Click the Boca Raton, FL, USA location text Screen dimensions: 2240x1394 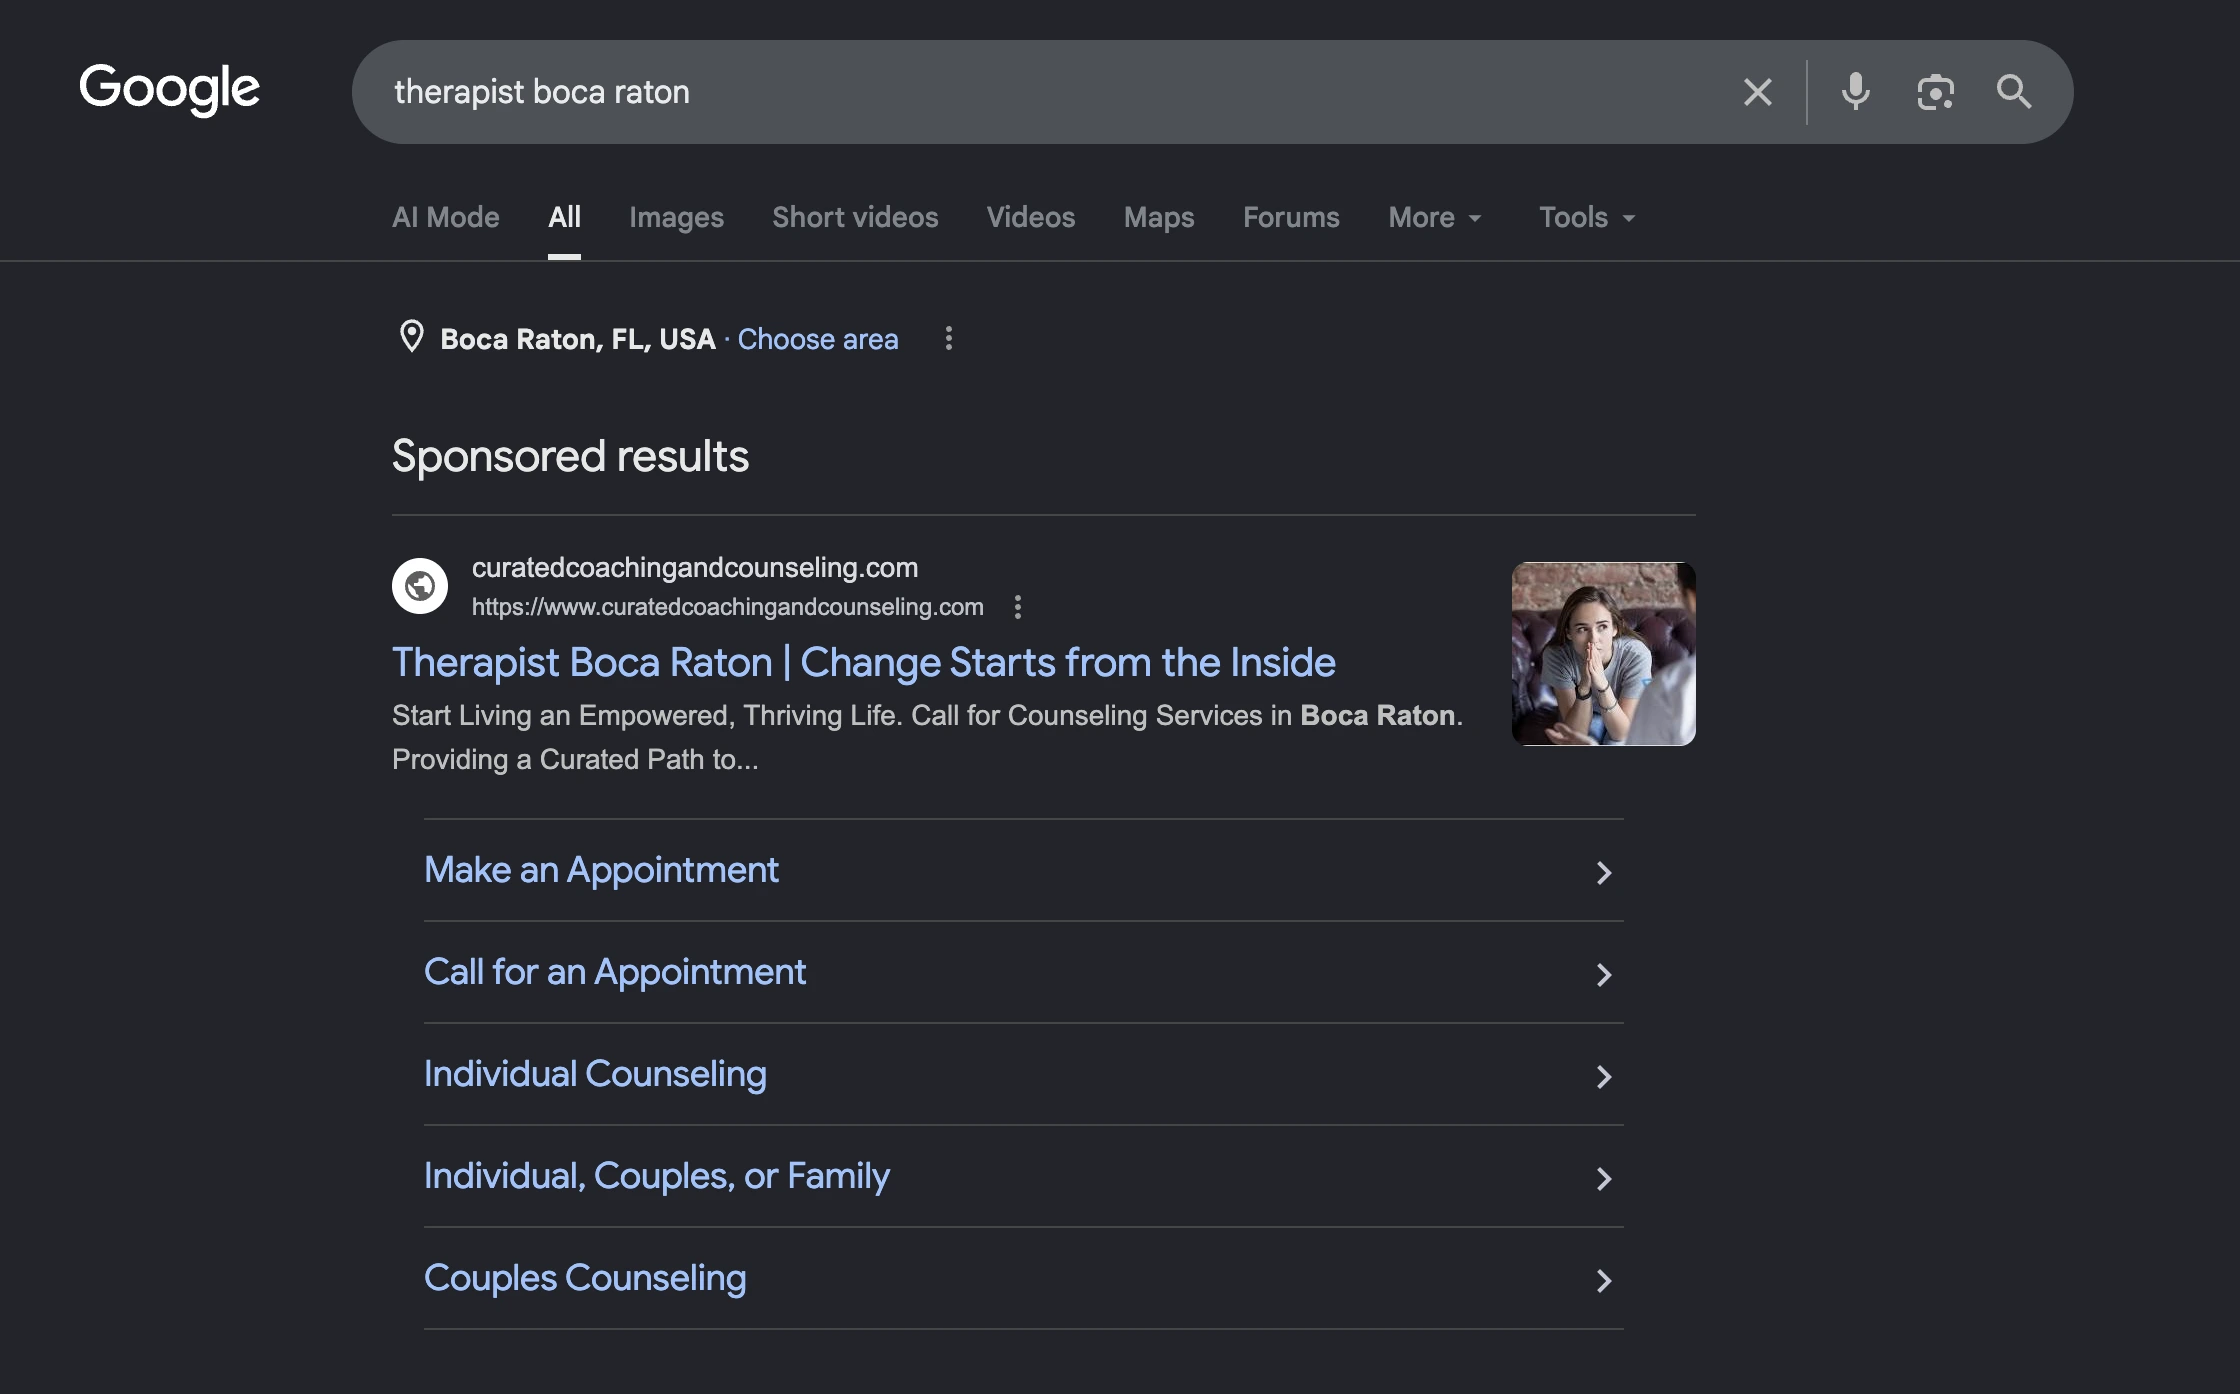[x=578, y=339]
